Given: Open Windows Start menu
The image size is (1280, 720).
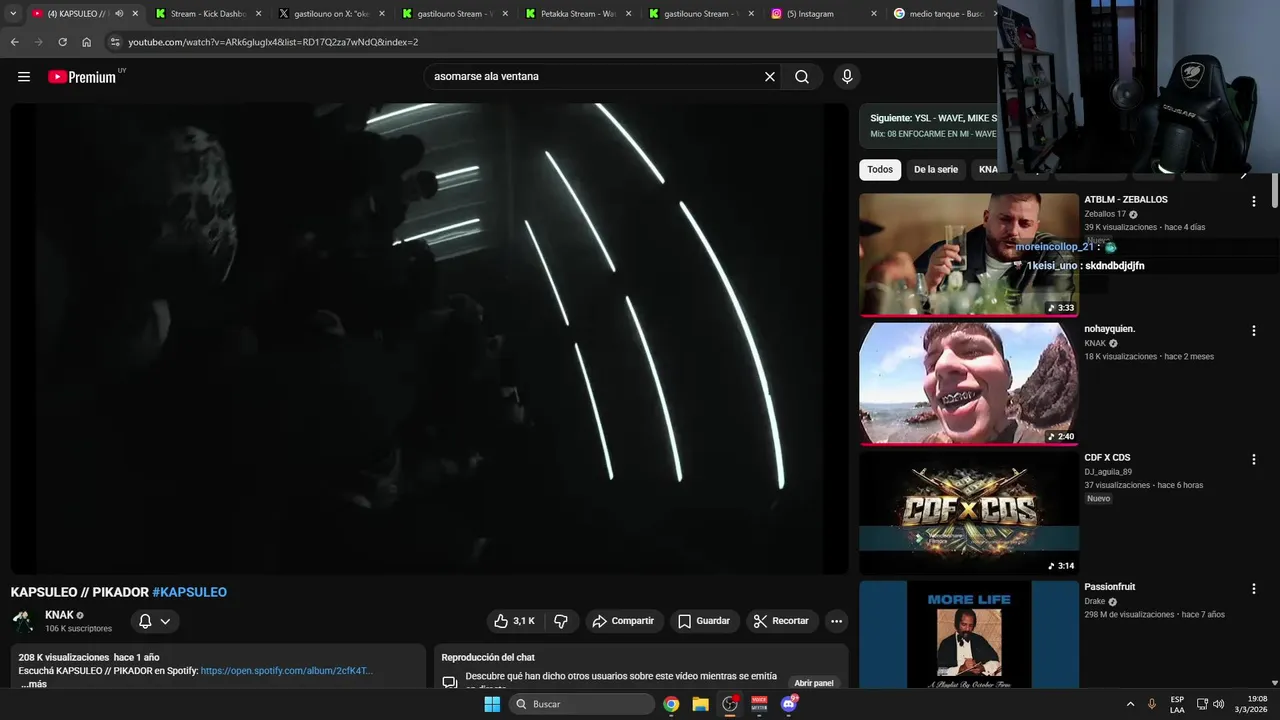Looking at the screenshot, I should (x=492, y=704).
